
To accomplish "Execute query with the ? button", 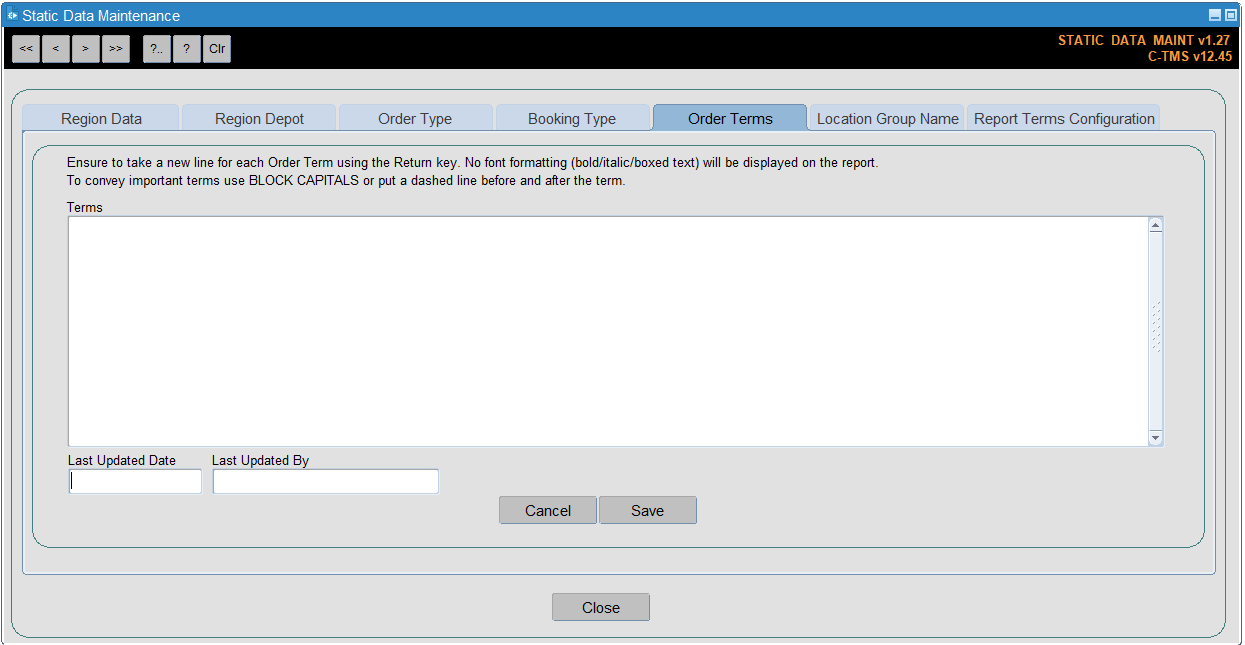I will coord(187,49).
